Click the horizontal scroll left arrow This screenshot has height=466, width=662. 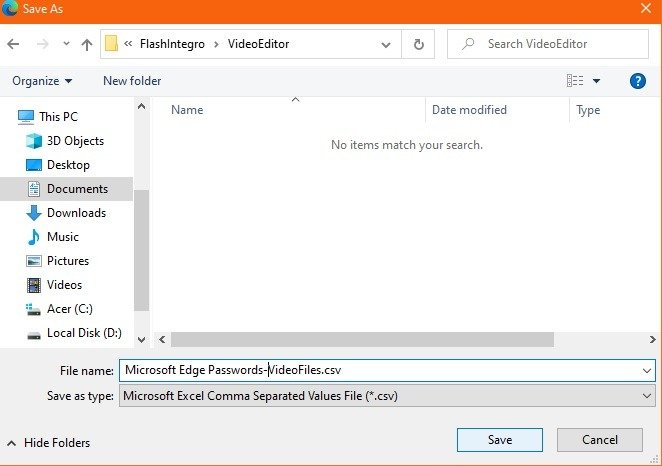coord(162,339)
